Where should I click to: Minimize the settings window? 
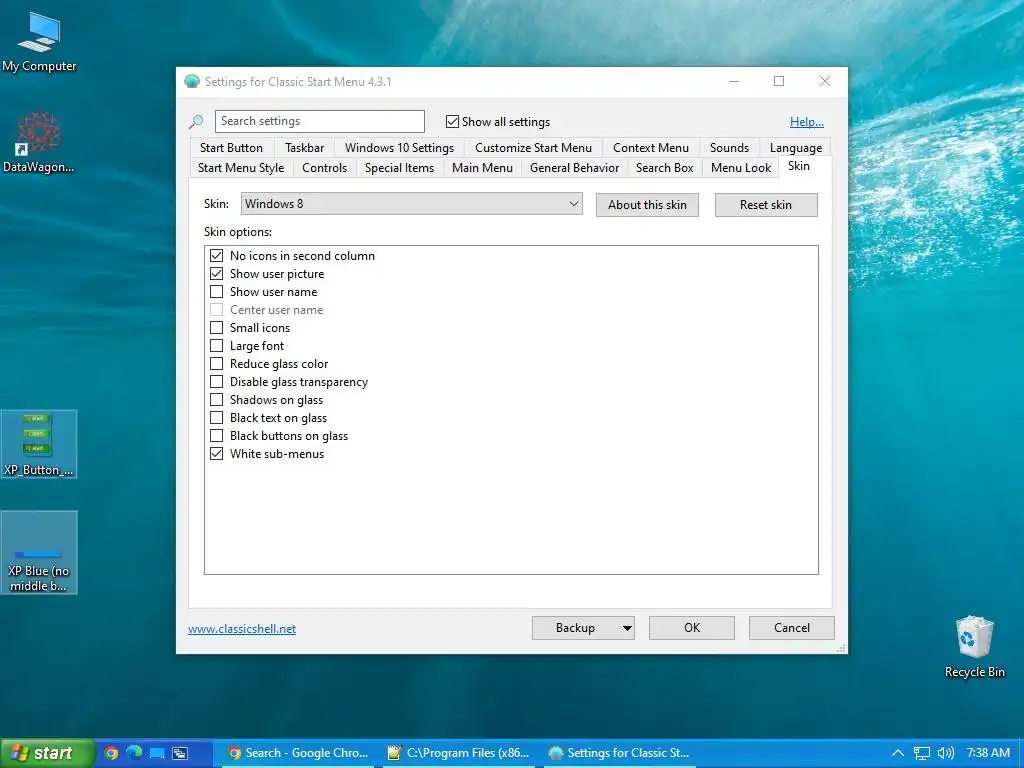[x=734, y=82]
